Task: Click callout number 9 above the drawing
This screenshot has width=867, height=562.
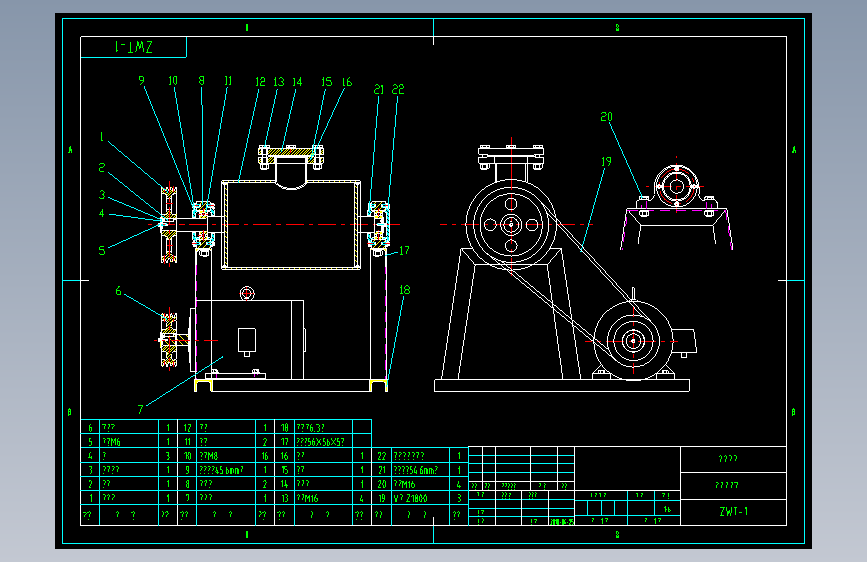Action: coord(142,81)
